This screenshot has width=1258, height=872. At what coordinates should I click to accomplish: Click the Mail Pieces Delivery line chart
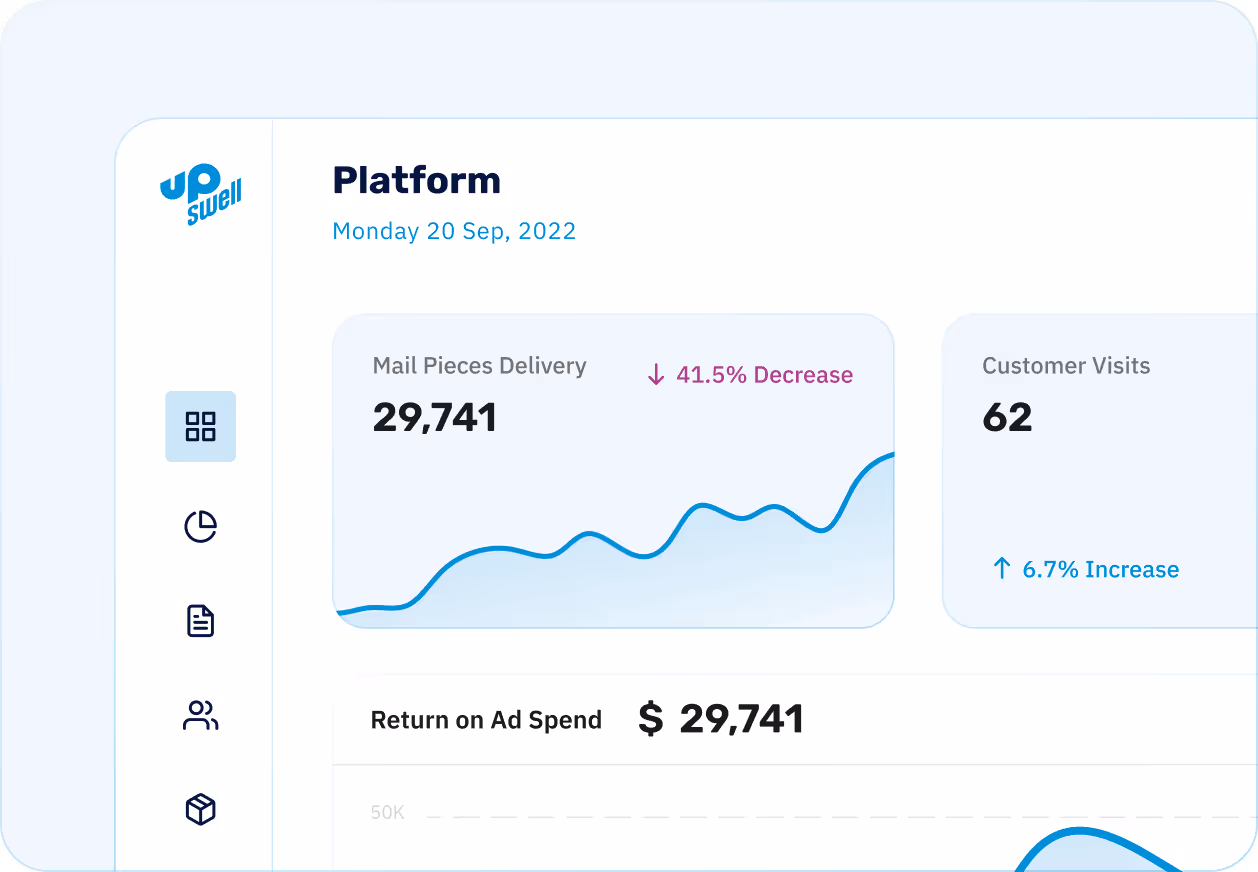click(613, 540)
